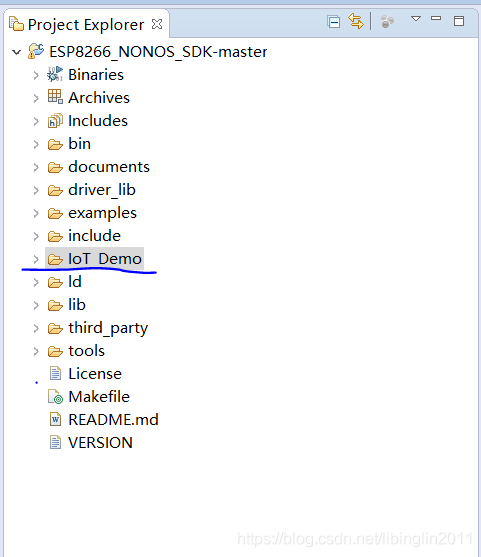Select the third_party folder label

pos(108,328)
